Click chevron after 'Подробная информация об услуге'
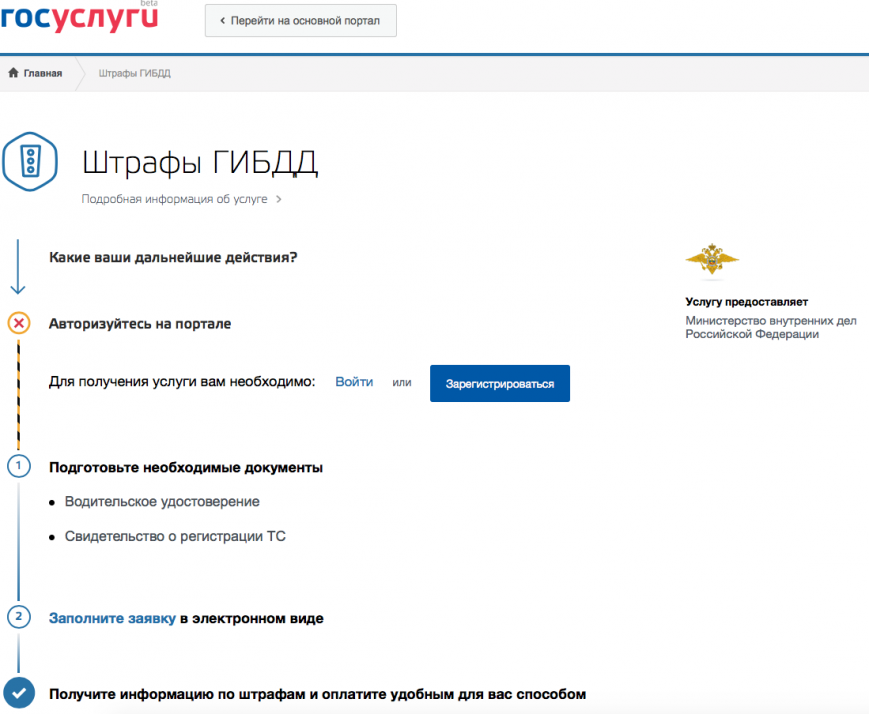869x714 pixels. [279, 199]
